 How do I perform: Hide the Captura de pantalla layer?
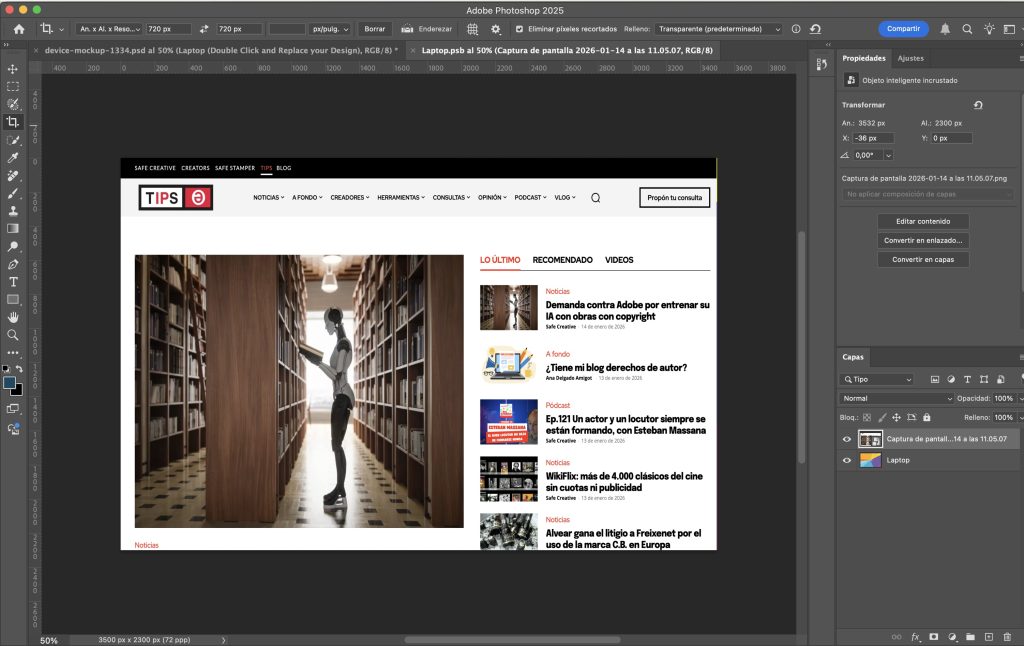click(847, 439)
